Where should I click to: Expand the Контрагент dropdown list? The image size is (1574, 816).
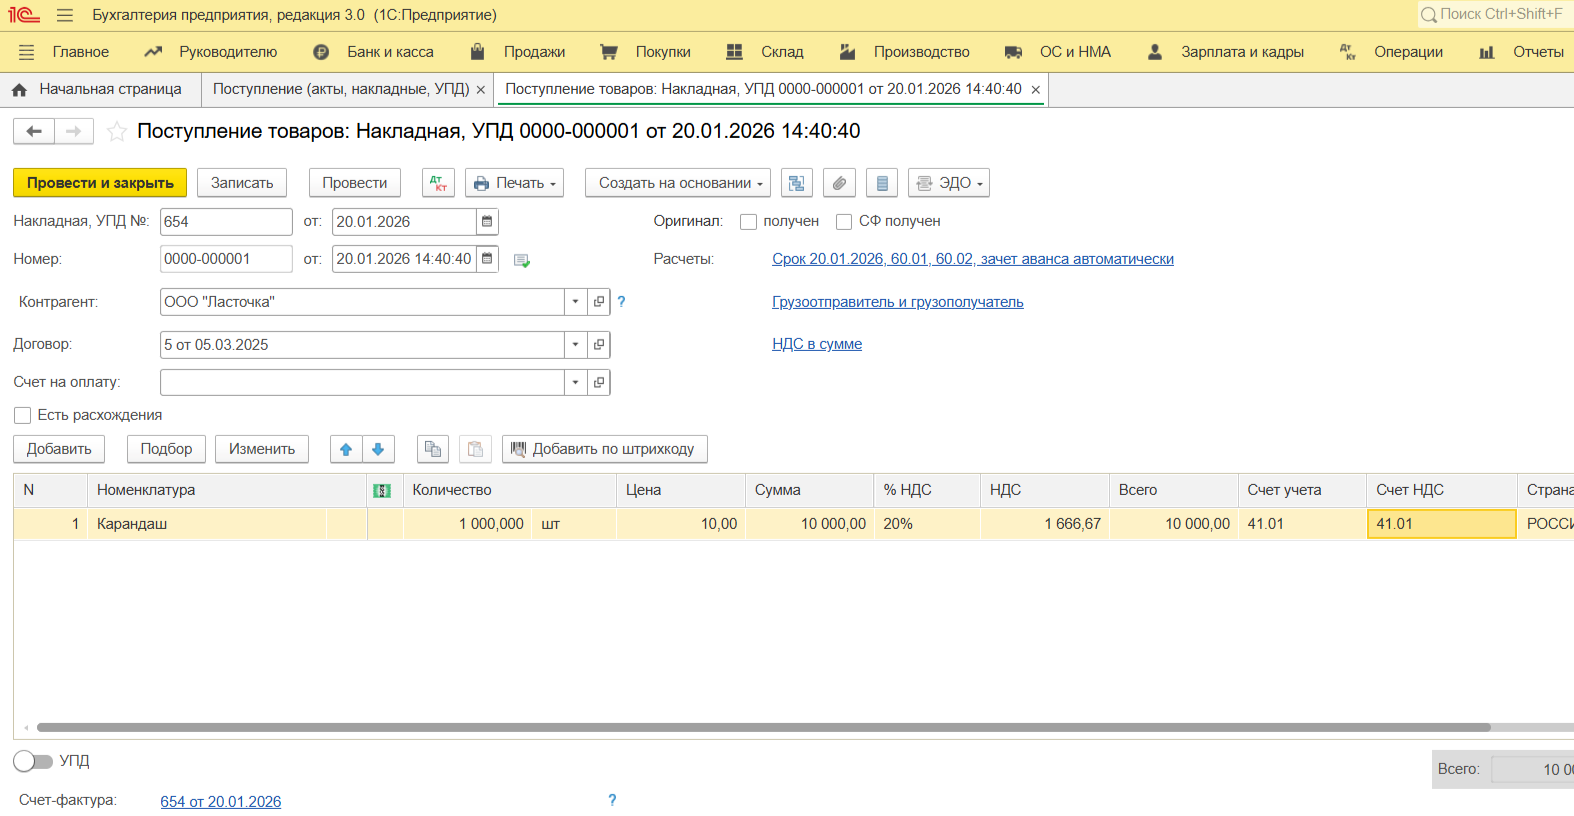click(575, 302)
